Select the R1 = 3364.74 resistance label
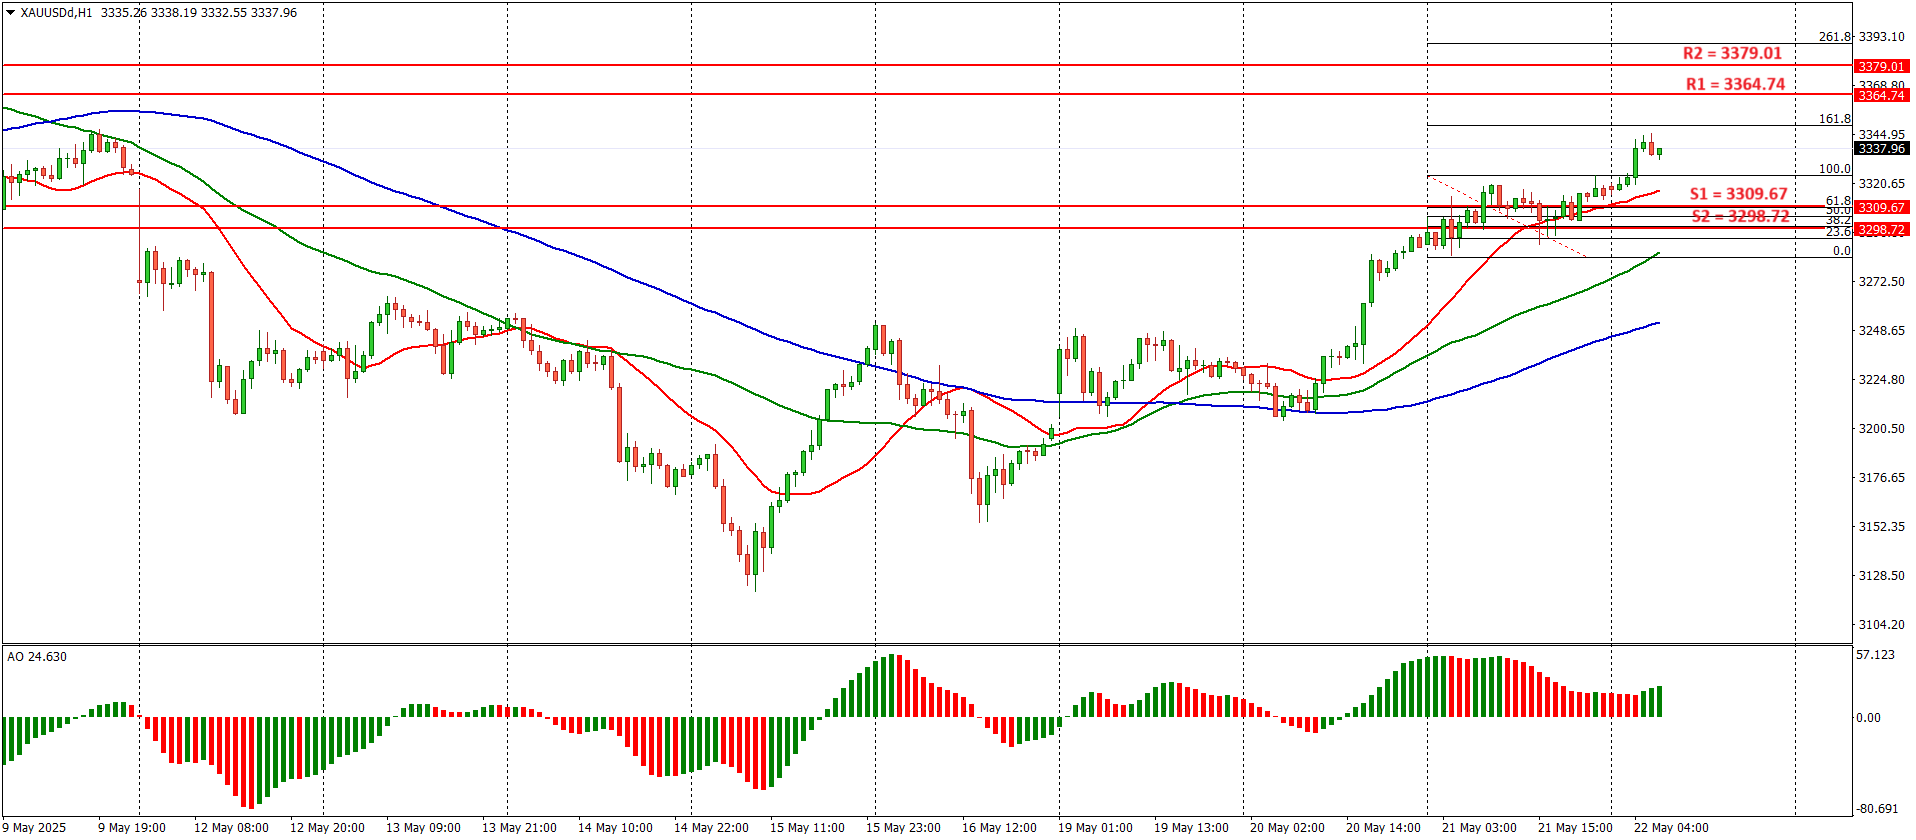This screenshot has width=1916, height=840. tap(1735, 84)
